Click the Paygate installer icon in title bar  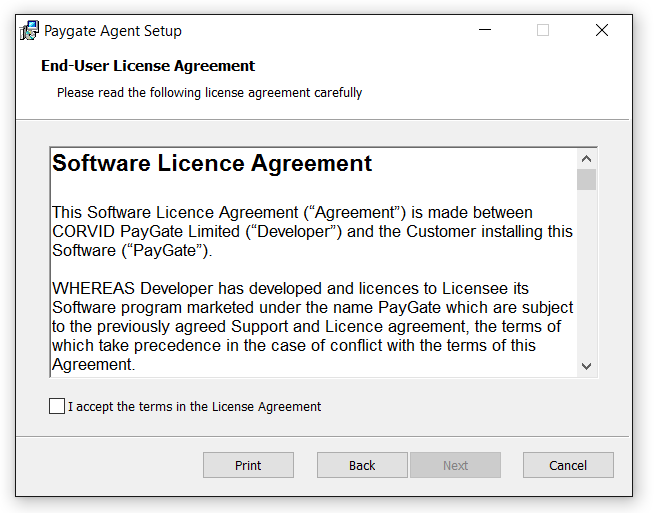coord(29,30)
